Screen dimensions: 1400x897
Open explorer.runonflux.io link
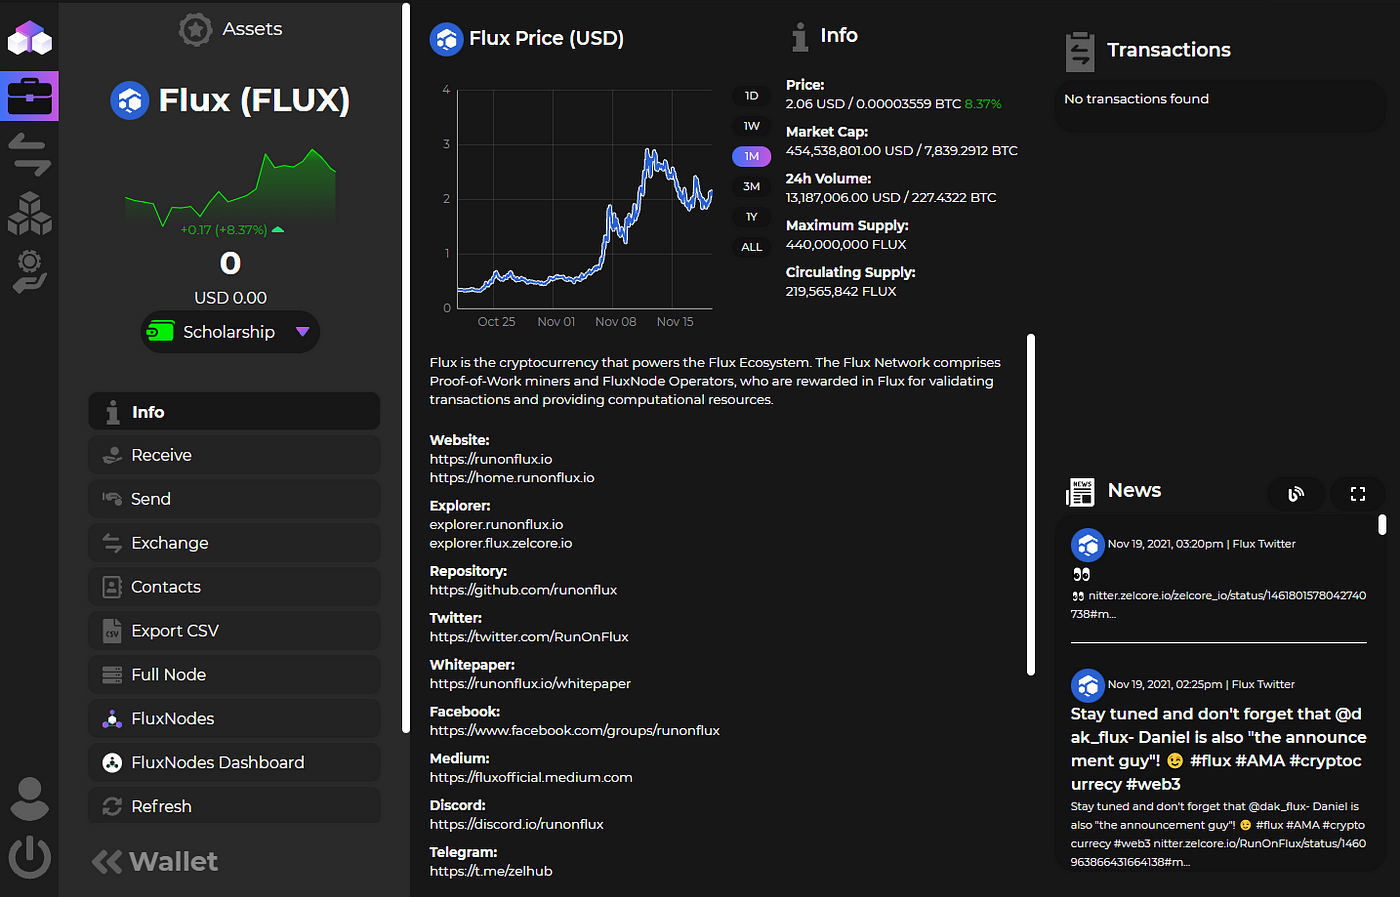coord(496,525)
